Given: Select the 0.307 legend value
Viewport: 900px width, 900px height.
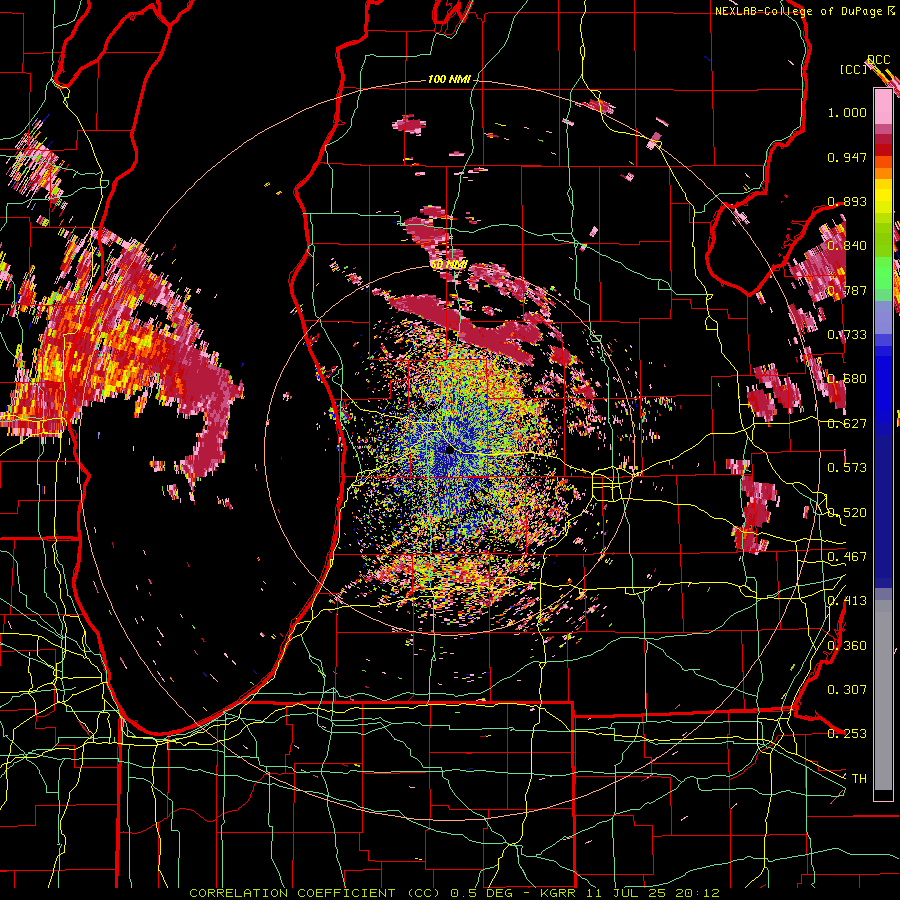Looking at the screenshot, I should pyautogui.click(x=847, y=690).
